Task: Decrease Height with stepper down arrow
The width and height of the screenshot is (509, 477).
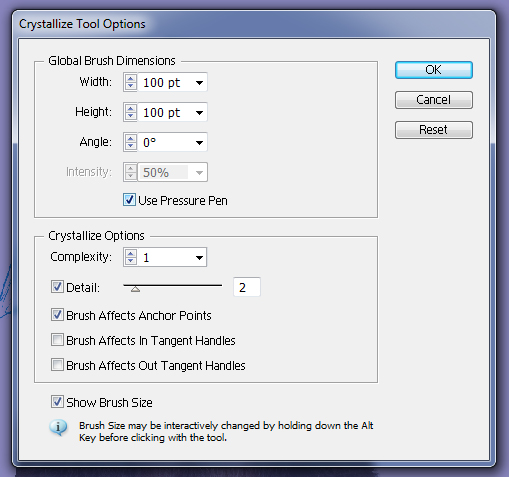Action: 130,116
